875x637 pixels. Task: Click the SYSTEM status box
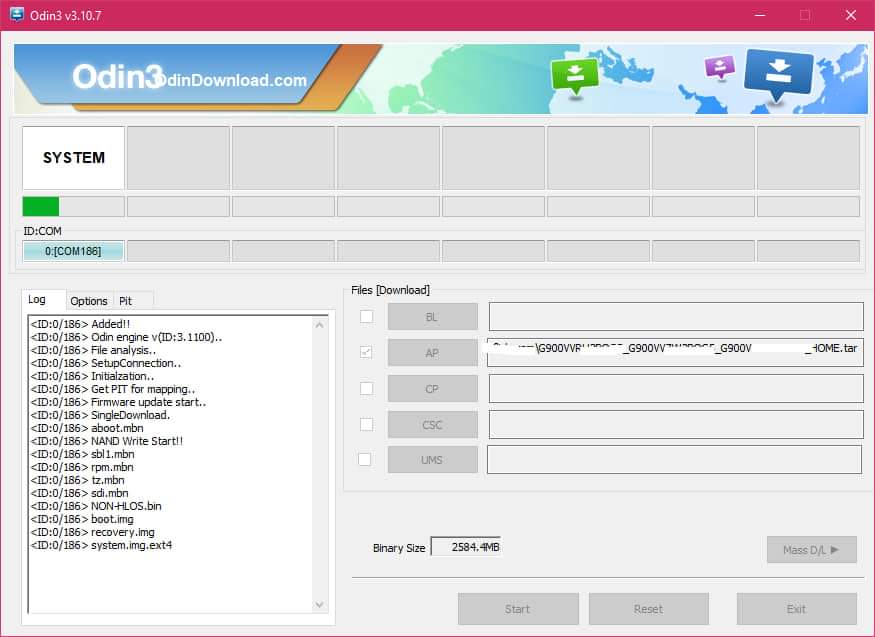[x=73, y=158]
